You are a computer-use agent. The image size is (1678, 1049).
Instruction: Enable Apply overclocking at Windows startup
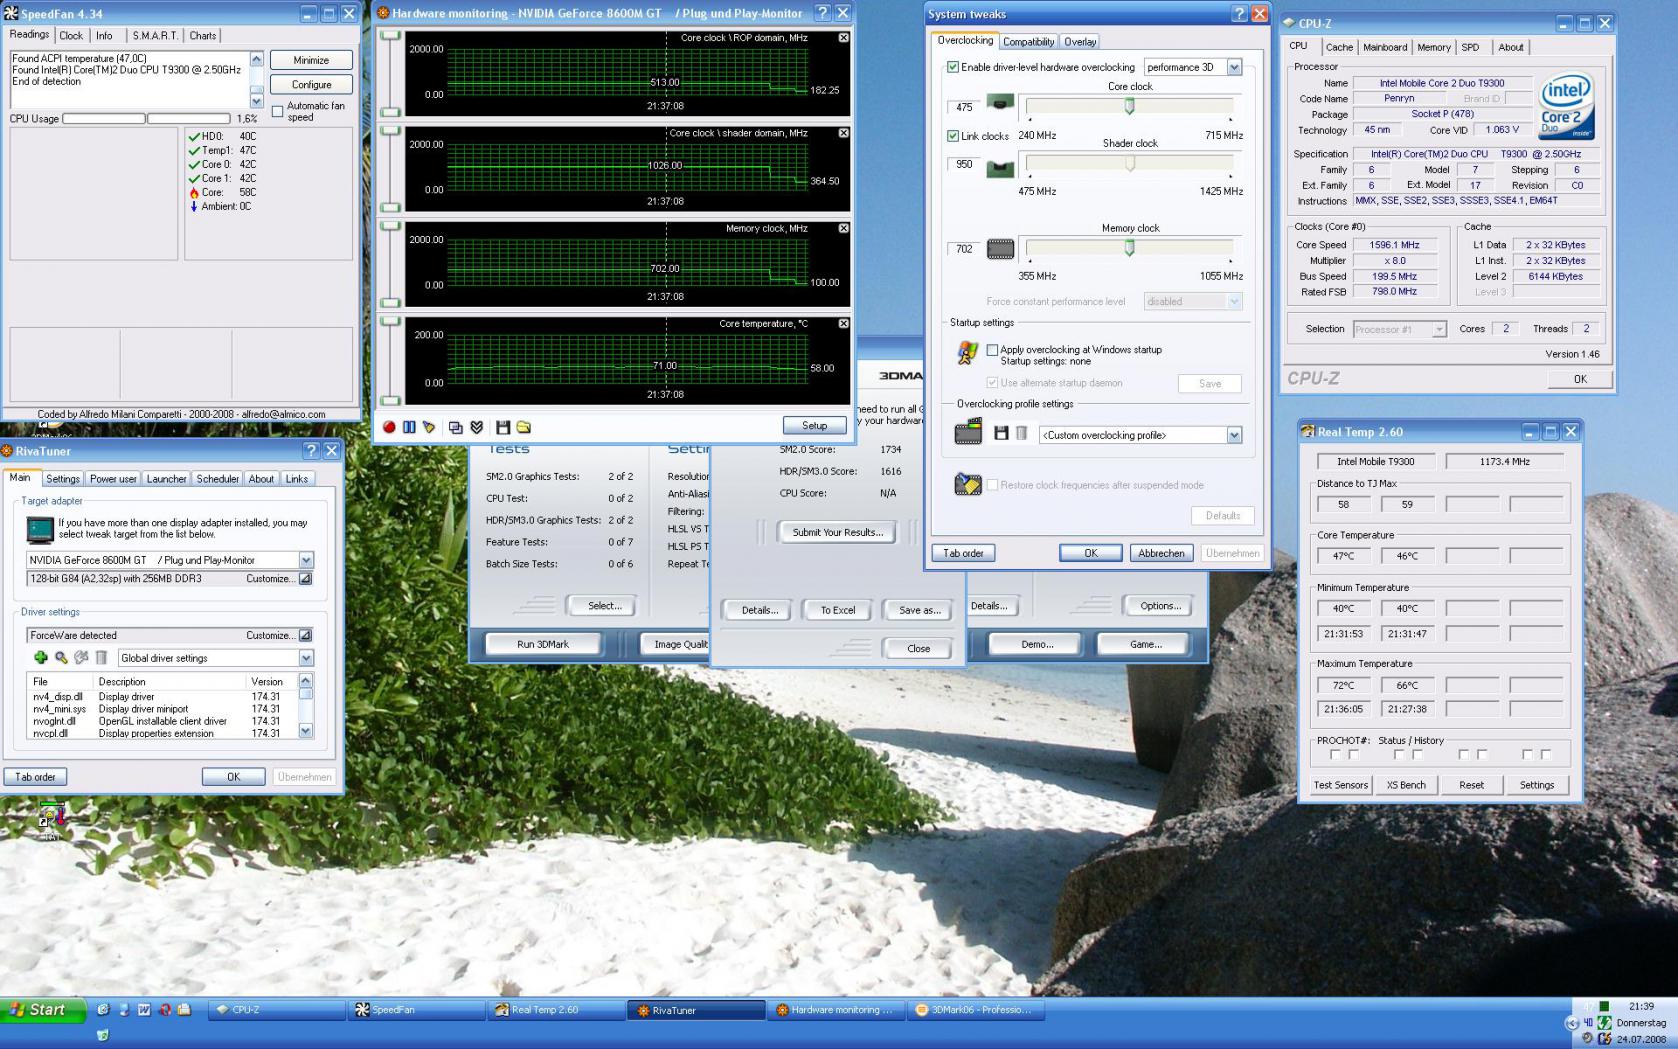(992, 350)
